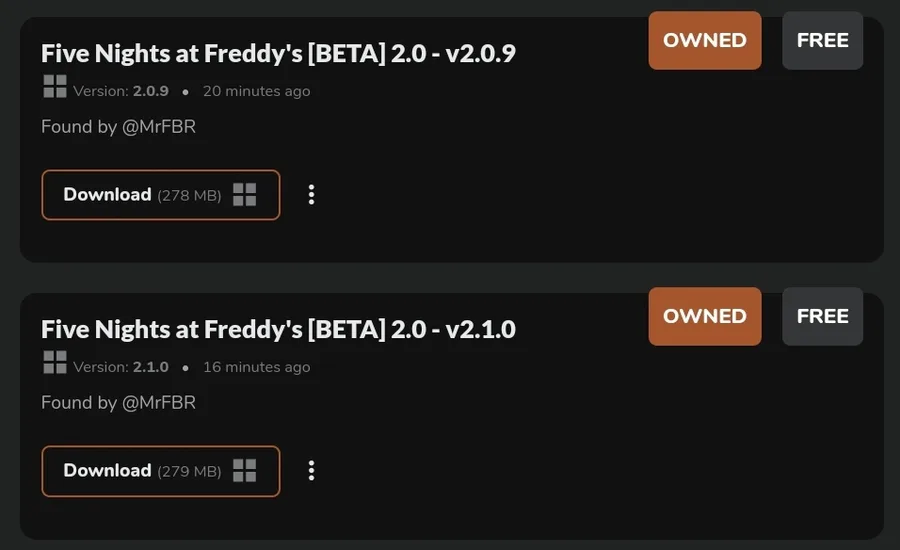
Task: Click the '16 minutes ago' timestamp
Action: tap(256, 367)
